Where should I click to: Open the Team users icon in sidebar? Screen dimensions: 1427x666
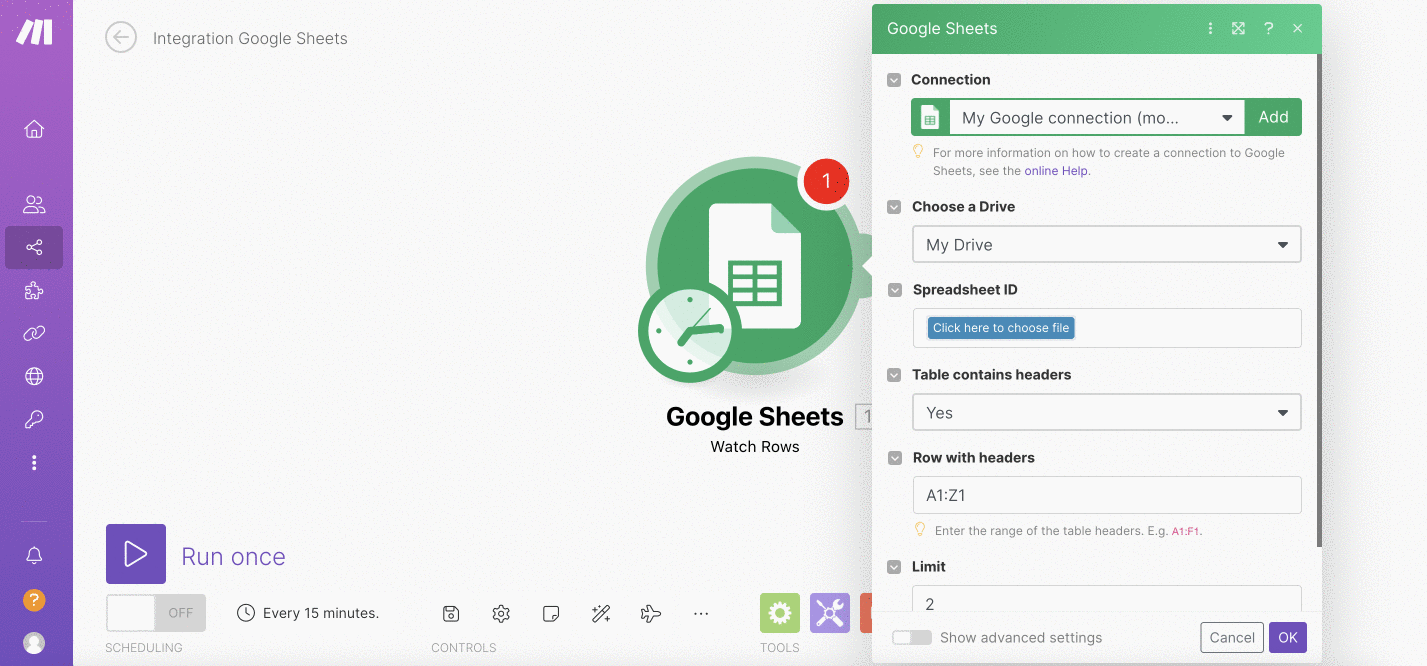(34, 205)
